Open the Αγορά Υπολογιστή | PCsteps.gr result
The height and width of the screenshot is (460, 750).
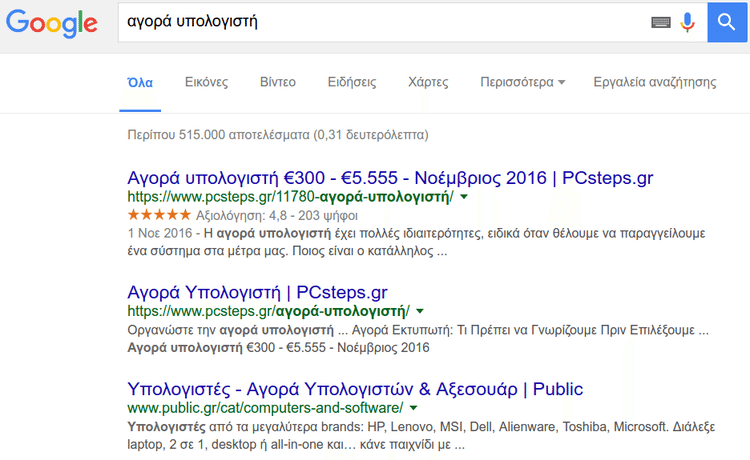pos(257,292)
